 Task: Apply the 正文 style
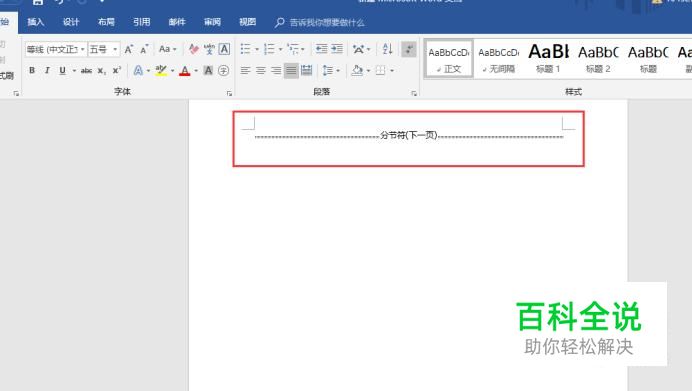[449, 59]
